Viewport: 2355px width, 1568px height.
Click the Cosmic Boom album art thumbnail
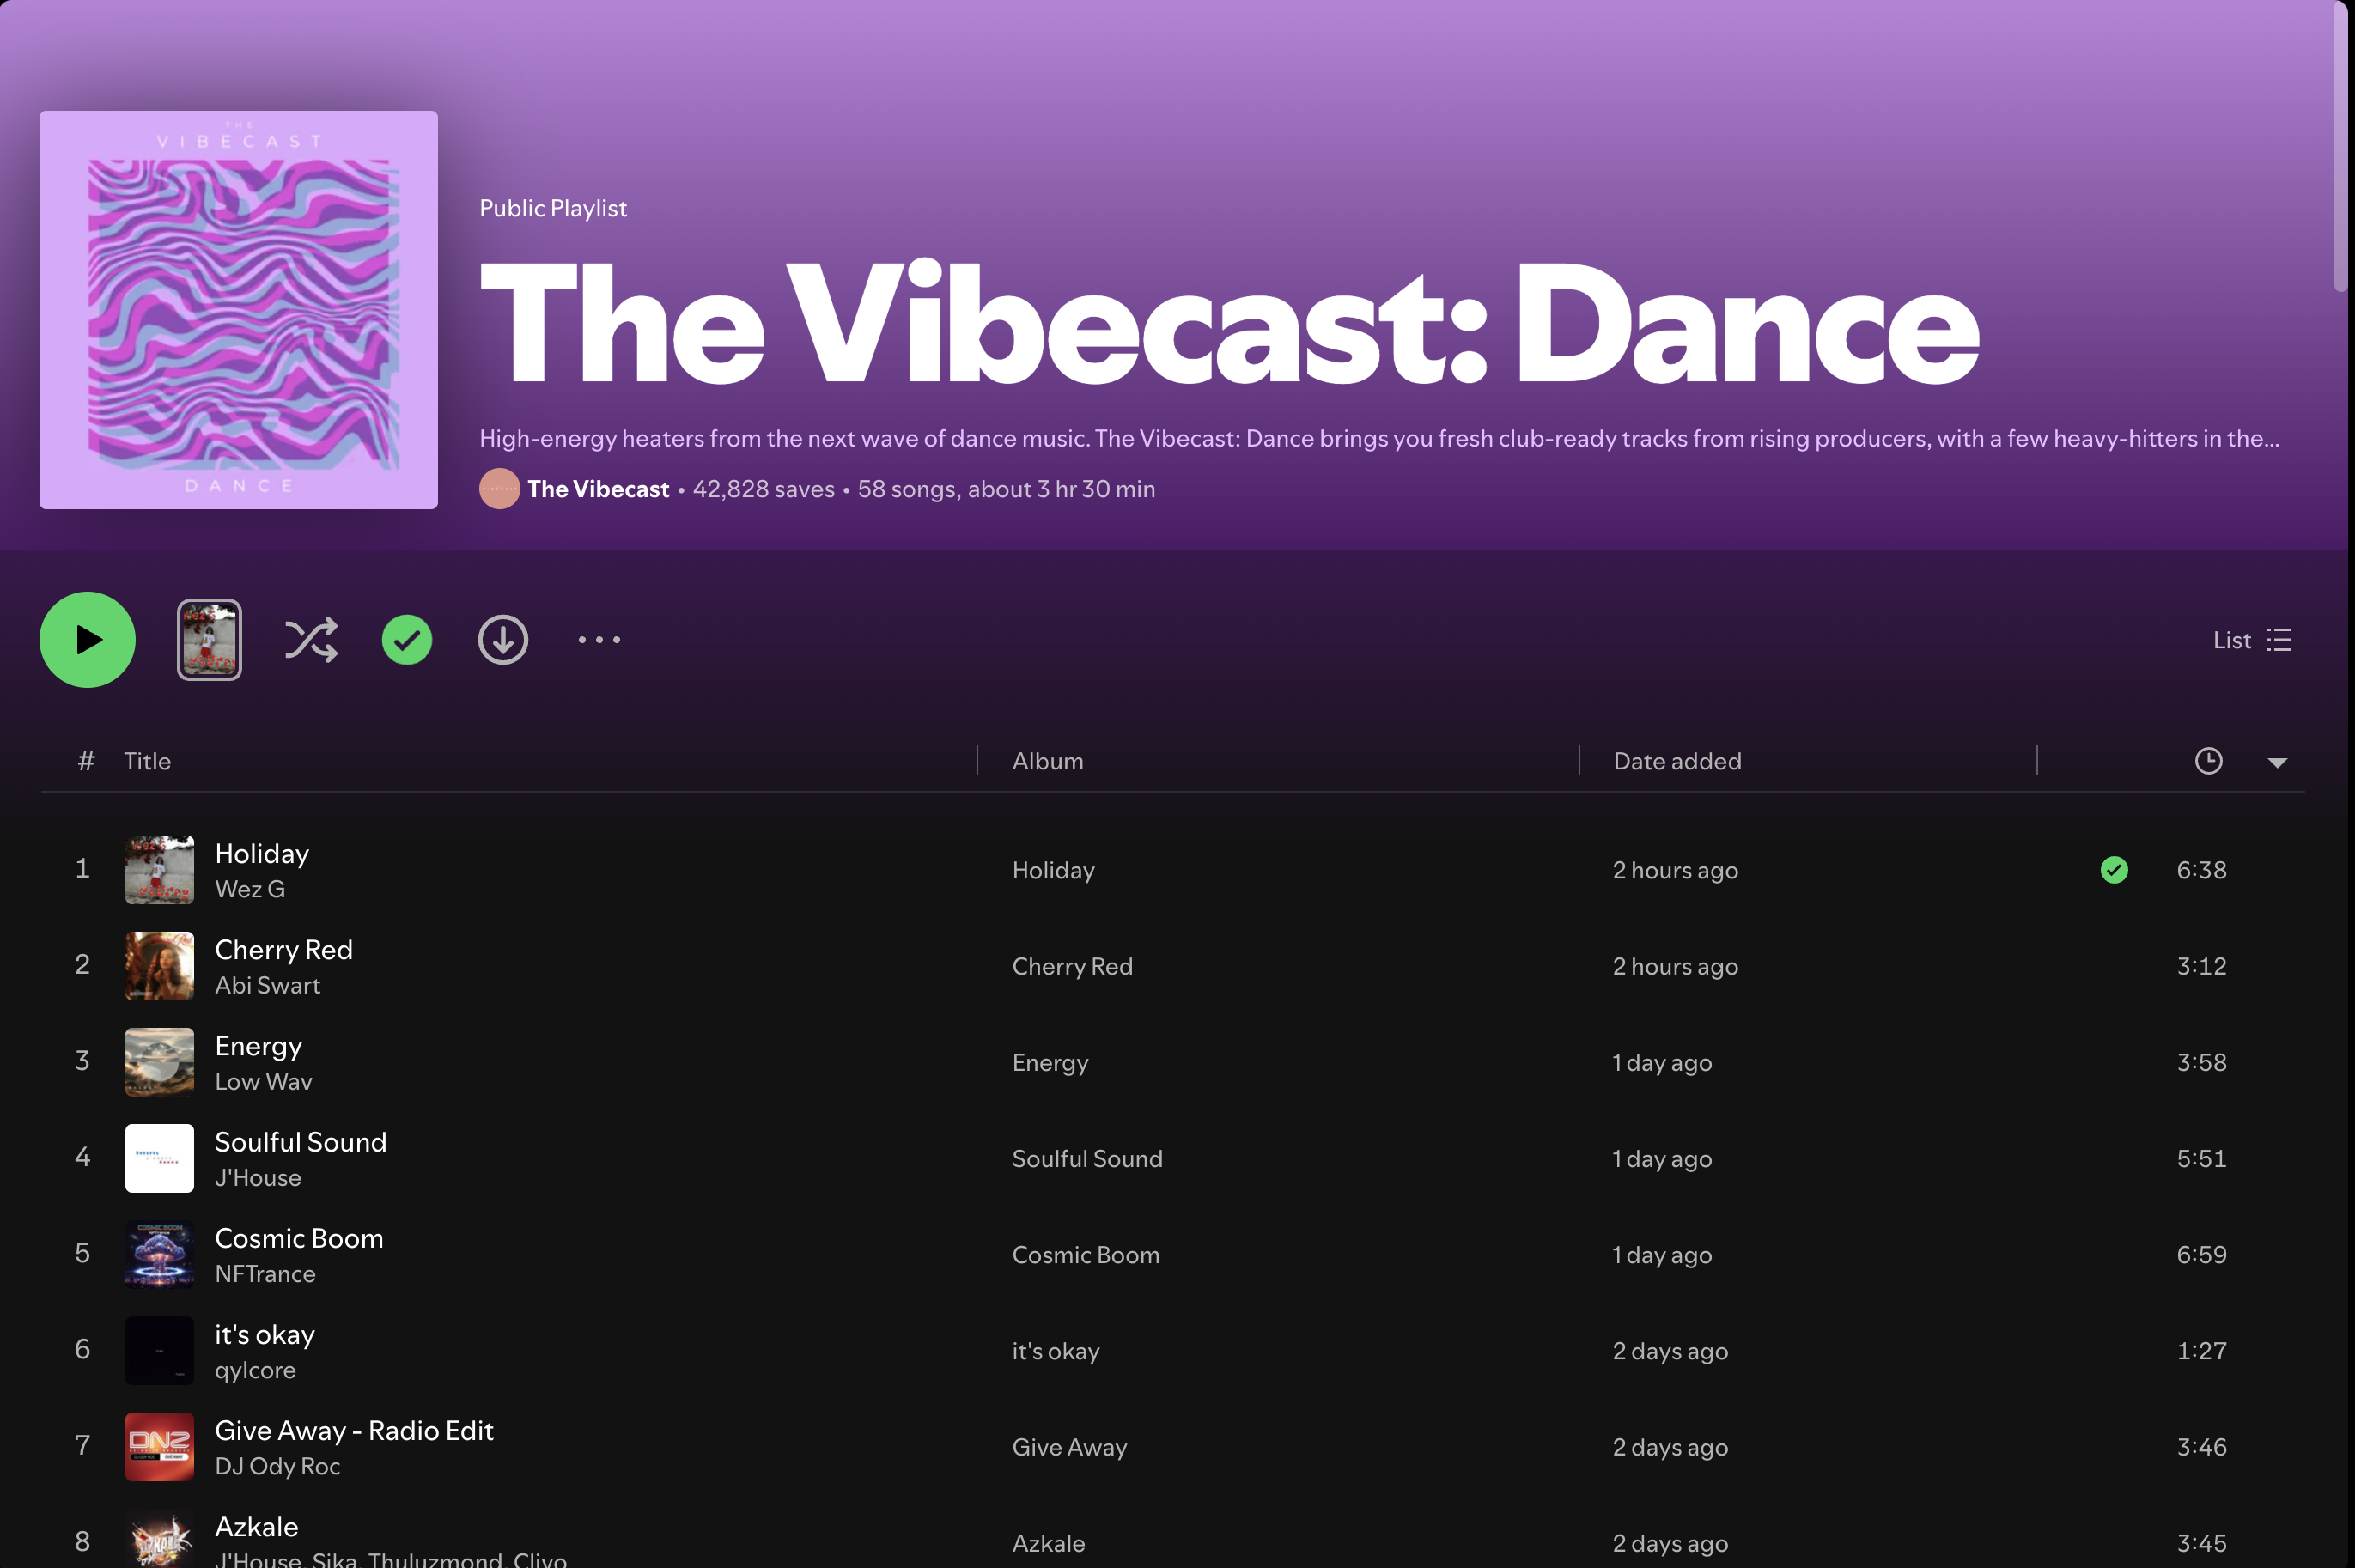point(159,1254)
